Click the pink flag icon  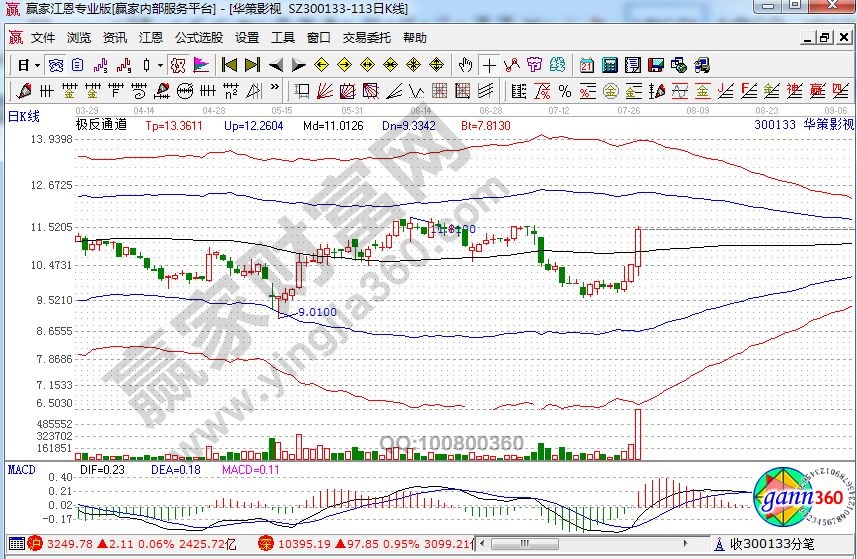[x=200, y=65]
